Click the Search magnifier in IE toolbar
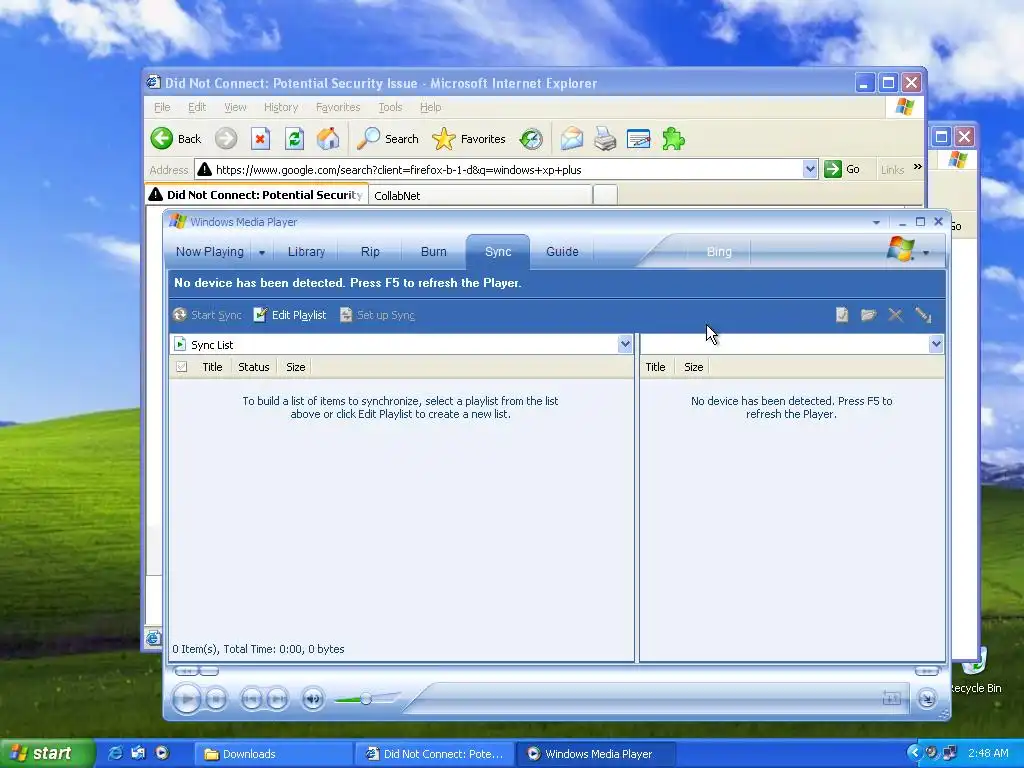This screenshot has height=768, width=1024. [368, 138]
